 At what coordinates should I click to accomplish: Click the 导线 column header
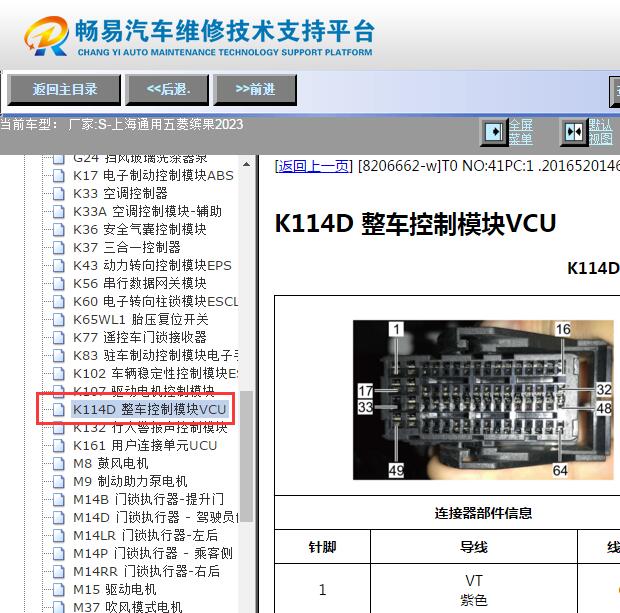(474, 547)
